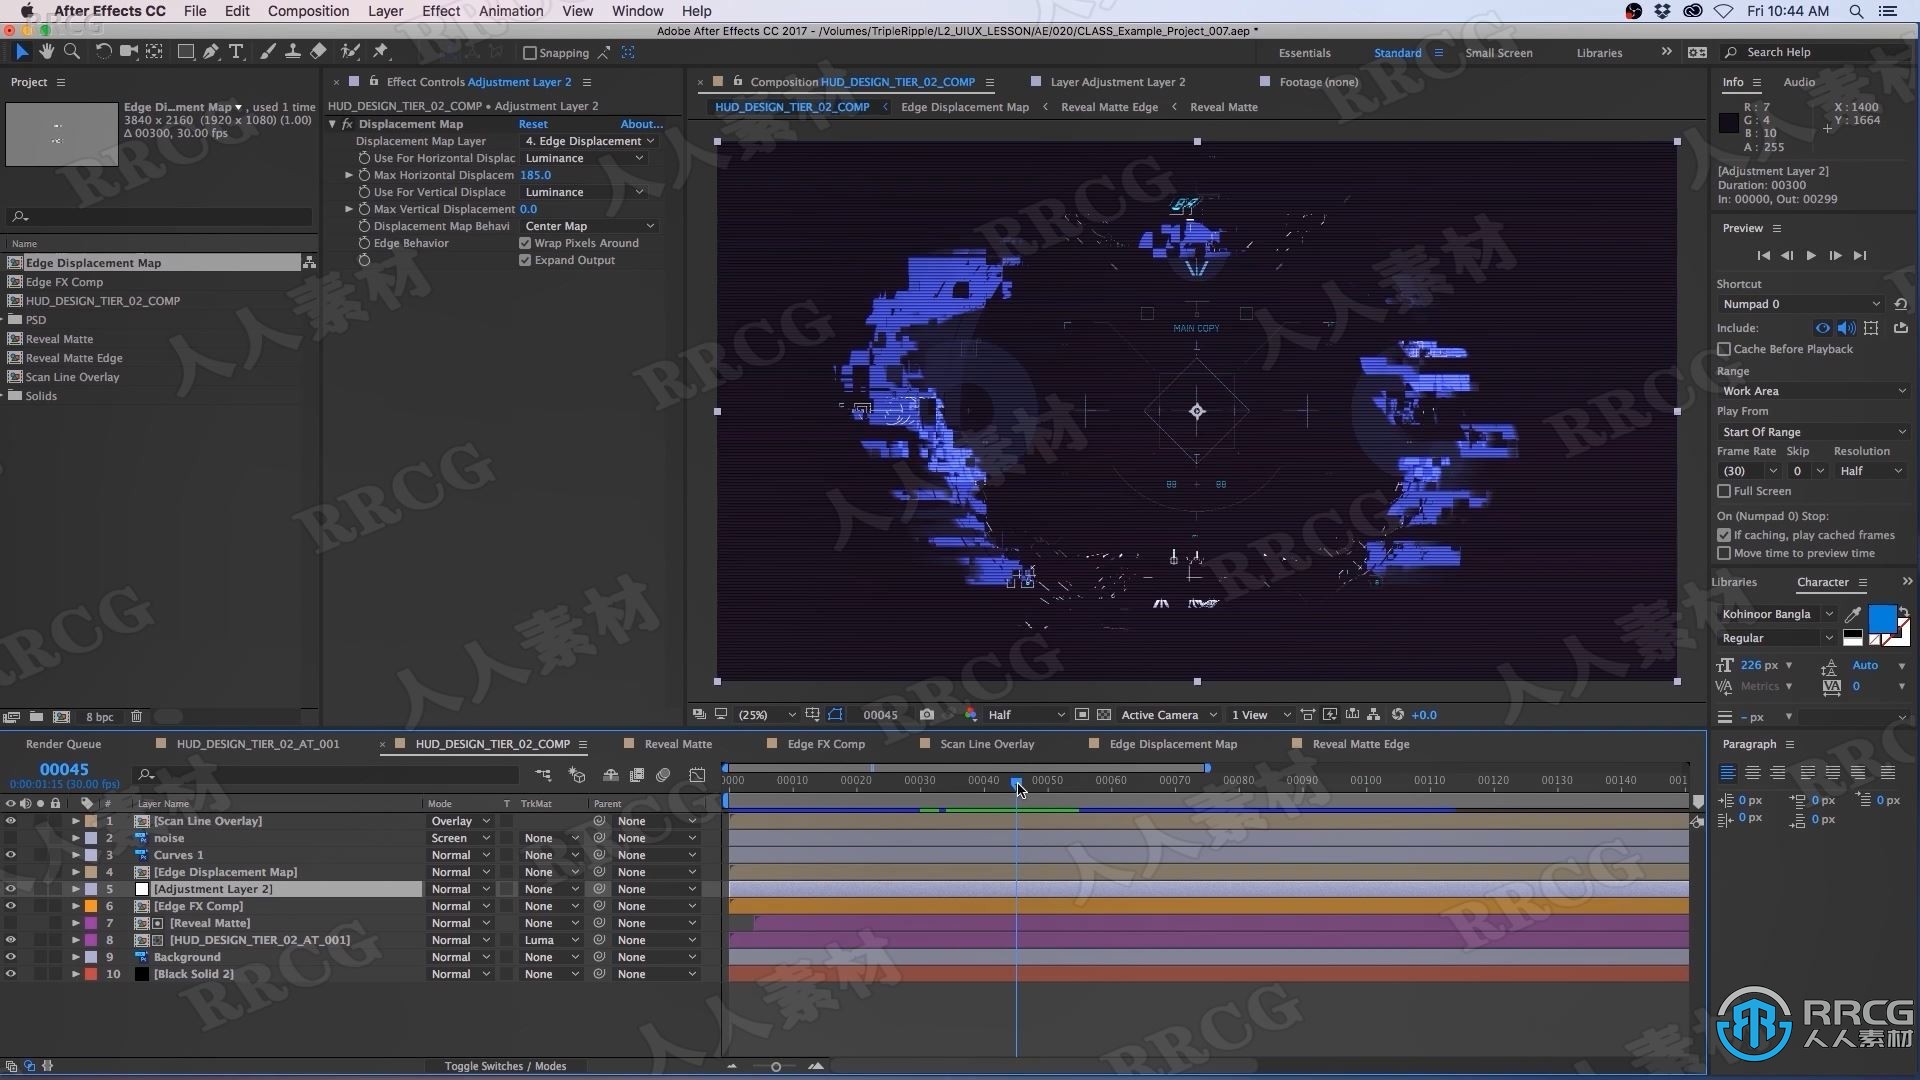1920x1080 pixels.
Task: Drag the playhead at timecode 00045
Action: point(1015,779)
